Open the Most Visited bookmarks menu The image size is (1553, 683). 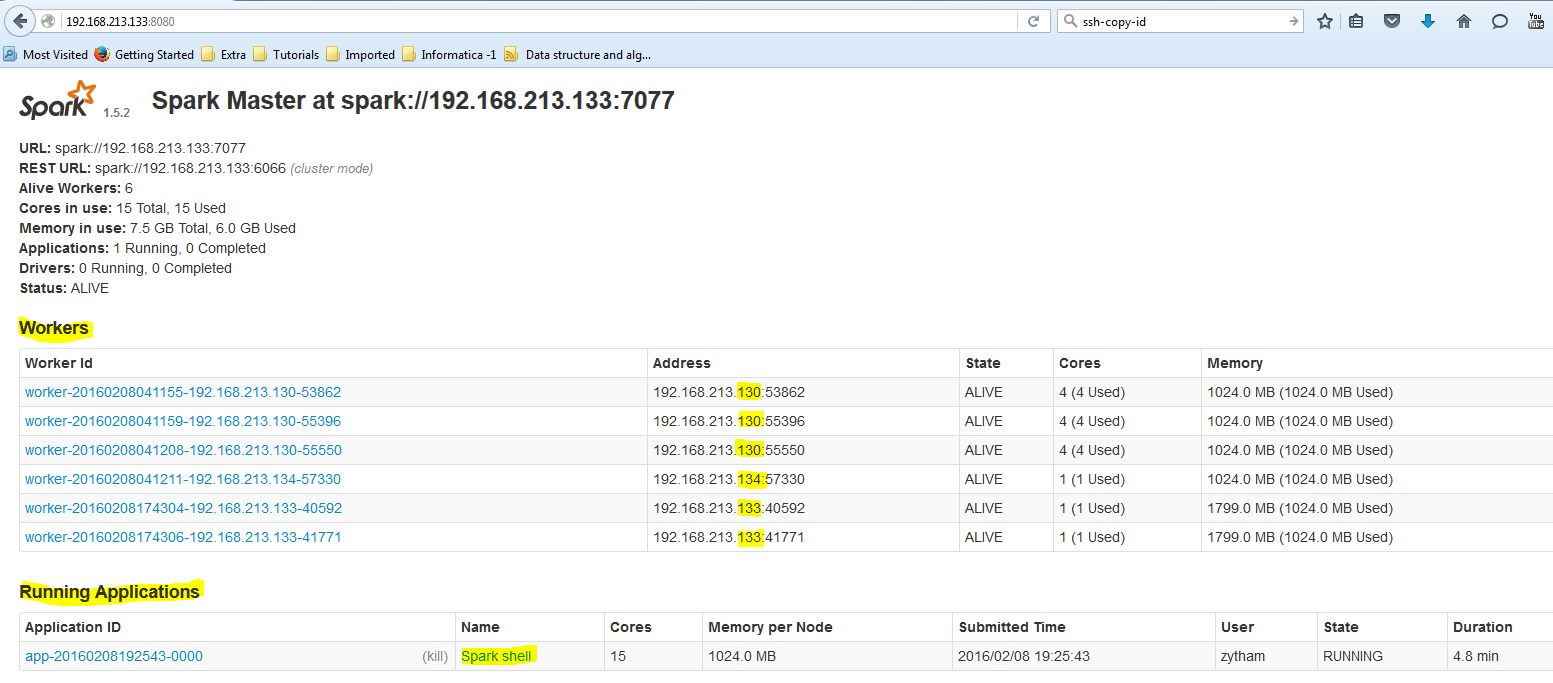pos(53,55)
